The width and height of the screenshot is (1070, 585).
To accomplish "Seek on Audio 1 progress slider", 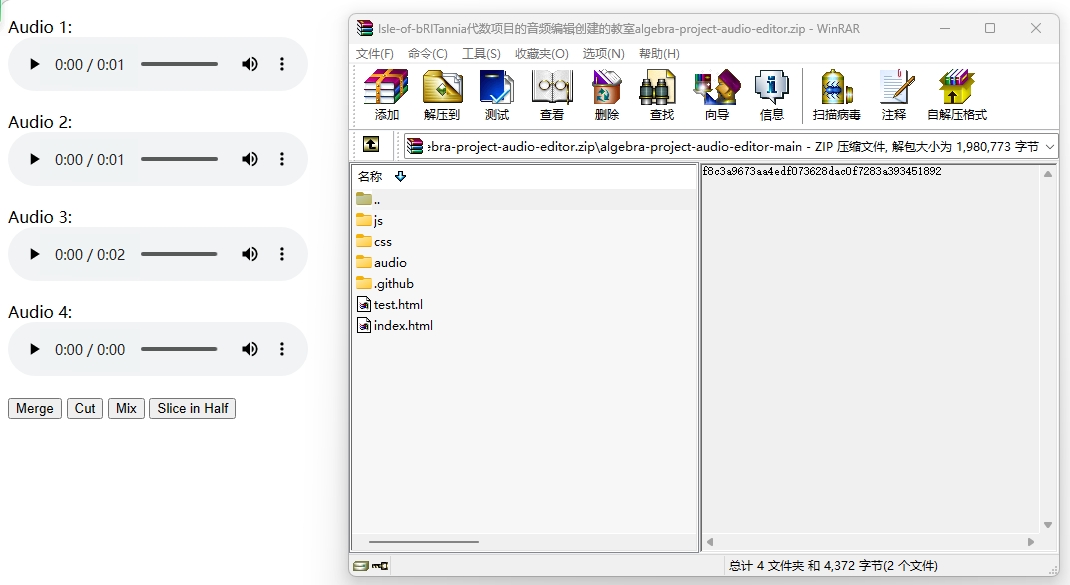I will 179,64.
